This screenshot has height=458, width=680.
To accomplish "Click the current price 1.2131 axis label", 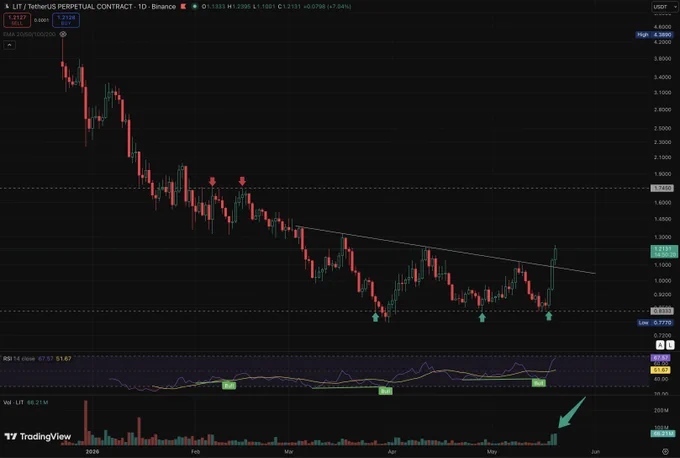I will [664, 252].
